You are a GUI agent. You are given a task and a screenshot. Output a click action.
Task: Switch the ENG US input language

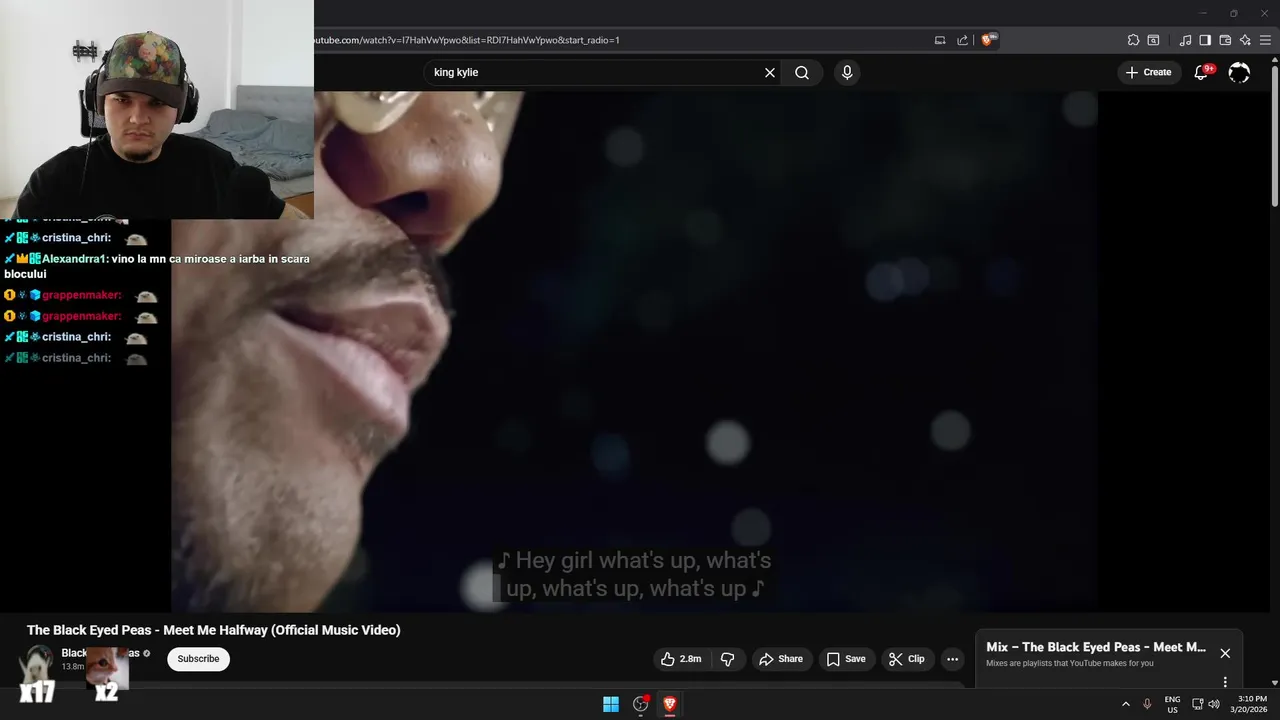(1172, 704)
